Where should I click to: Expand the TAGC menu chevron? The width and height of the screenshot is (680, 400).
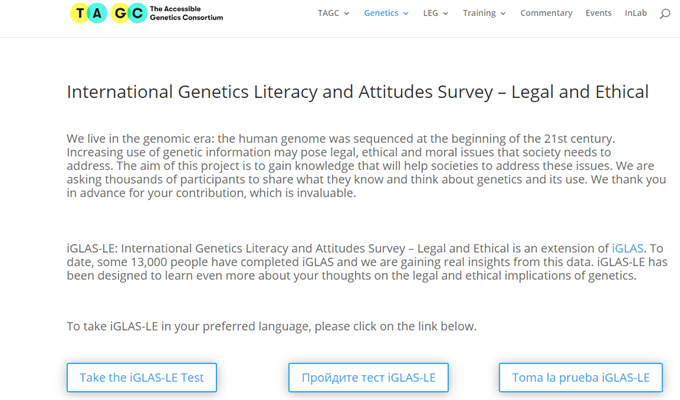click(347, 13)
